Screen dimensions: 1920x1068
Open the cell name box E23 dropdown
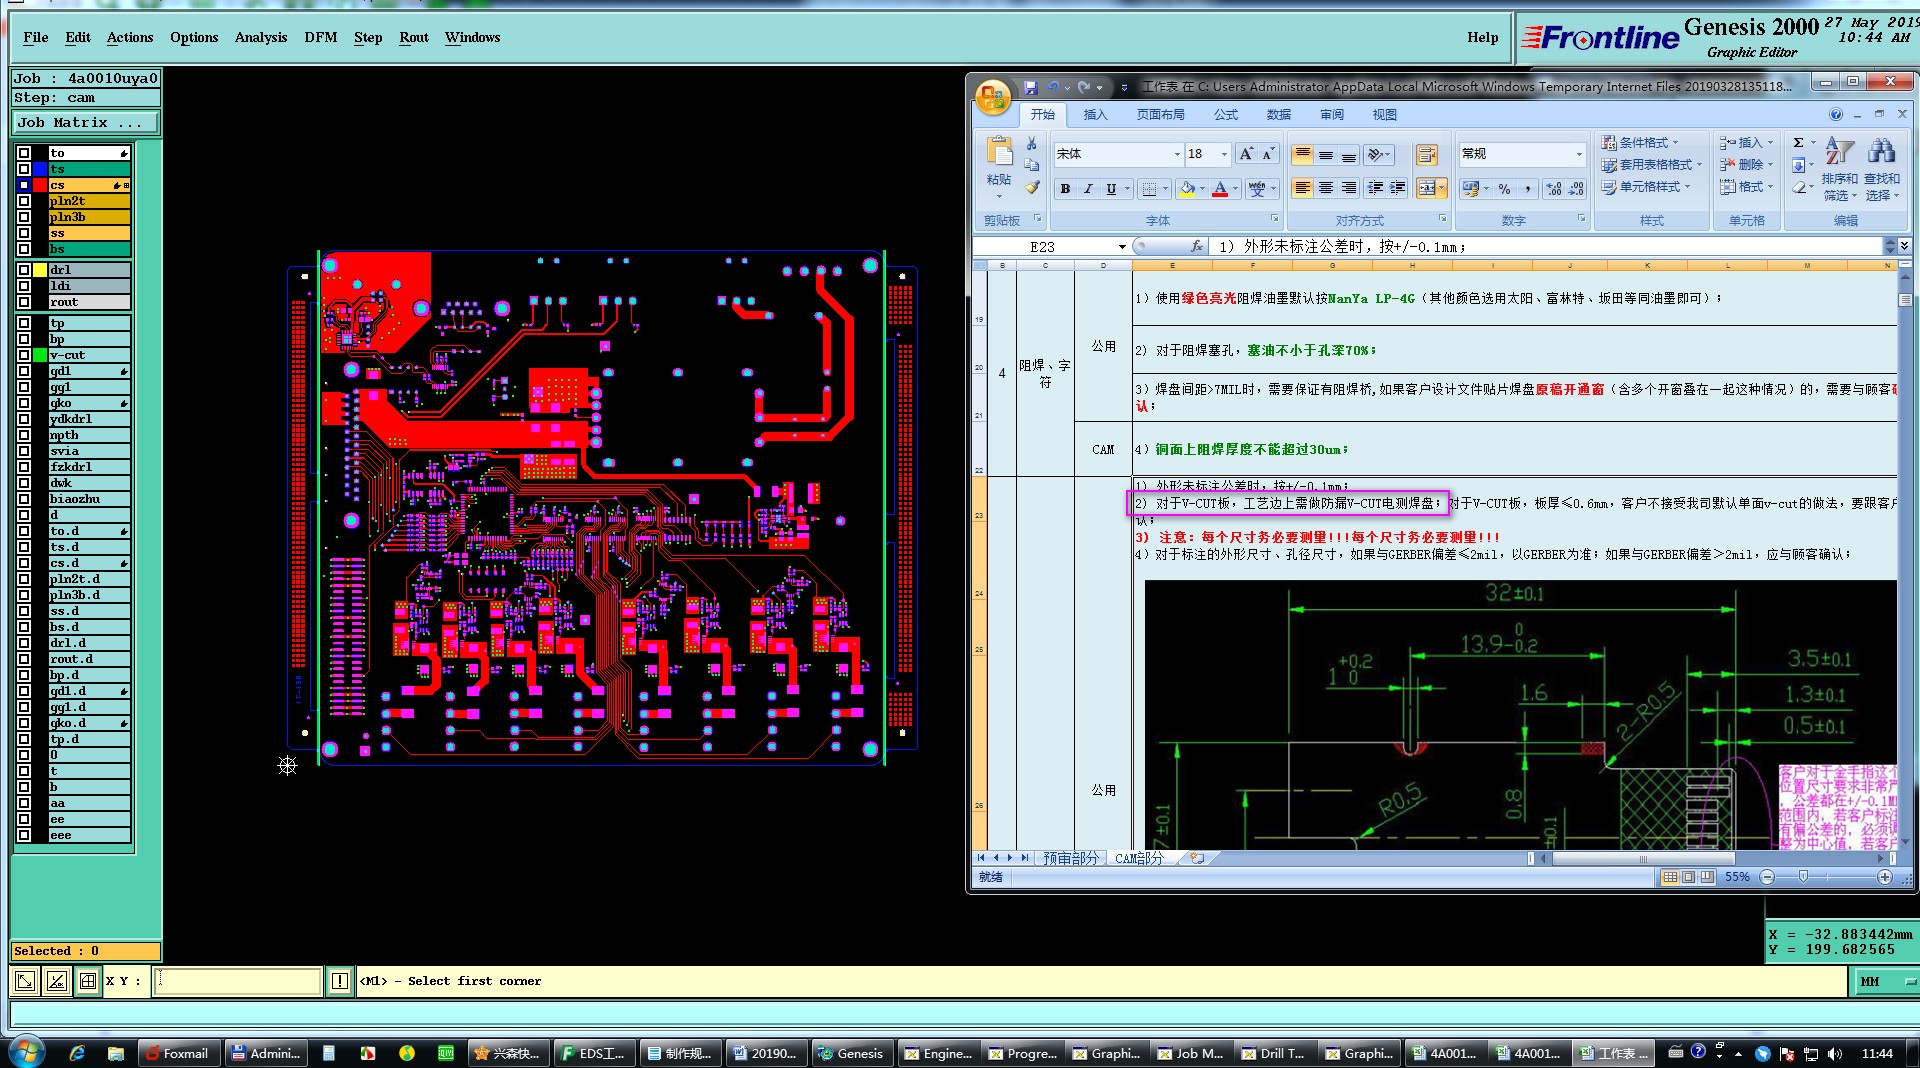tap(1122, 247)
